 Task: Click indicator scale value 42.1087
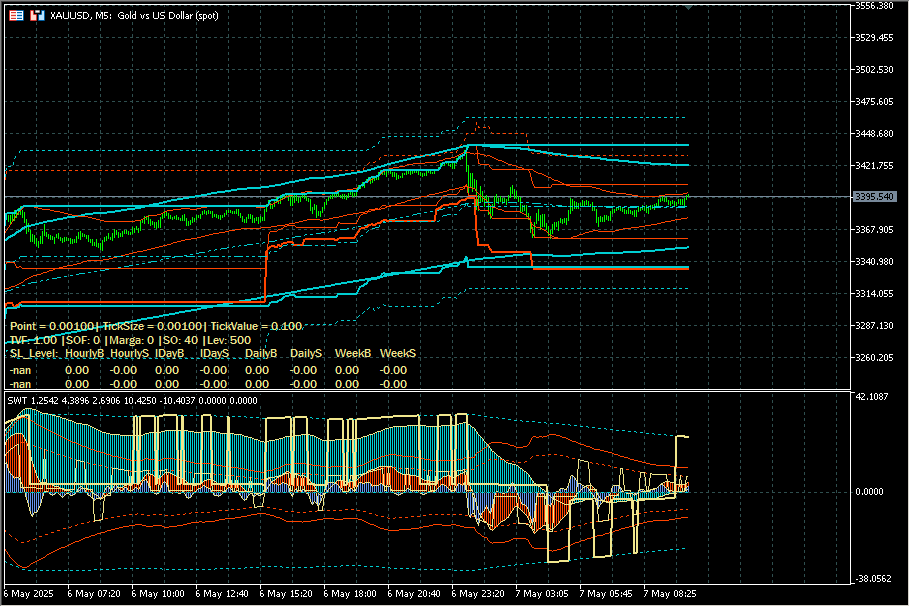(x=872, y=396)
